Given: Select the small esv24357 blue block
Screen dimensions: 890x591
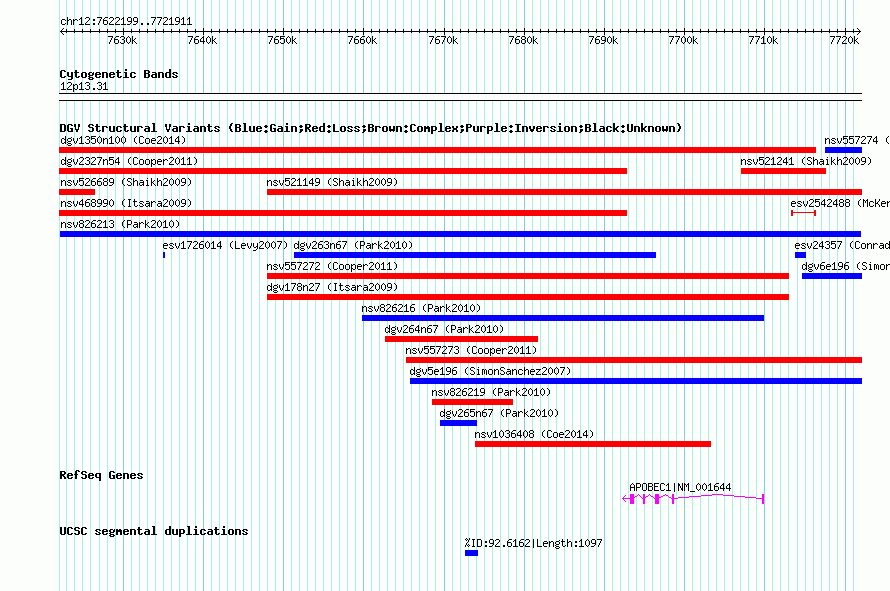Looking at the screenshot, I should [800, 255].
